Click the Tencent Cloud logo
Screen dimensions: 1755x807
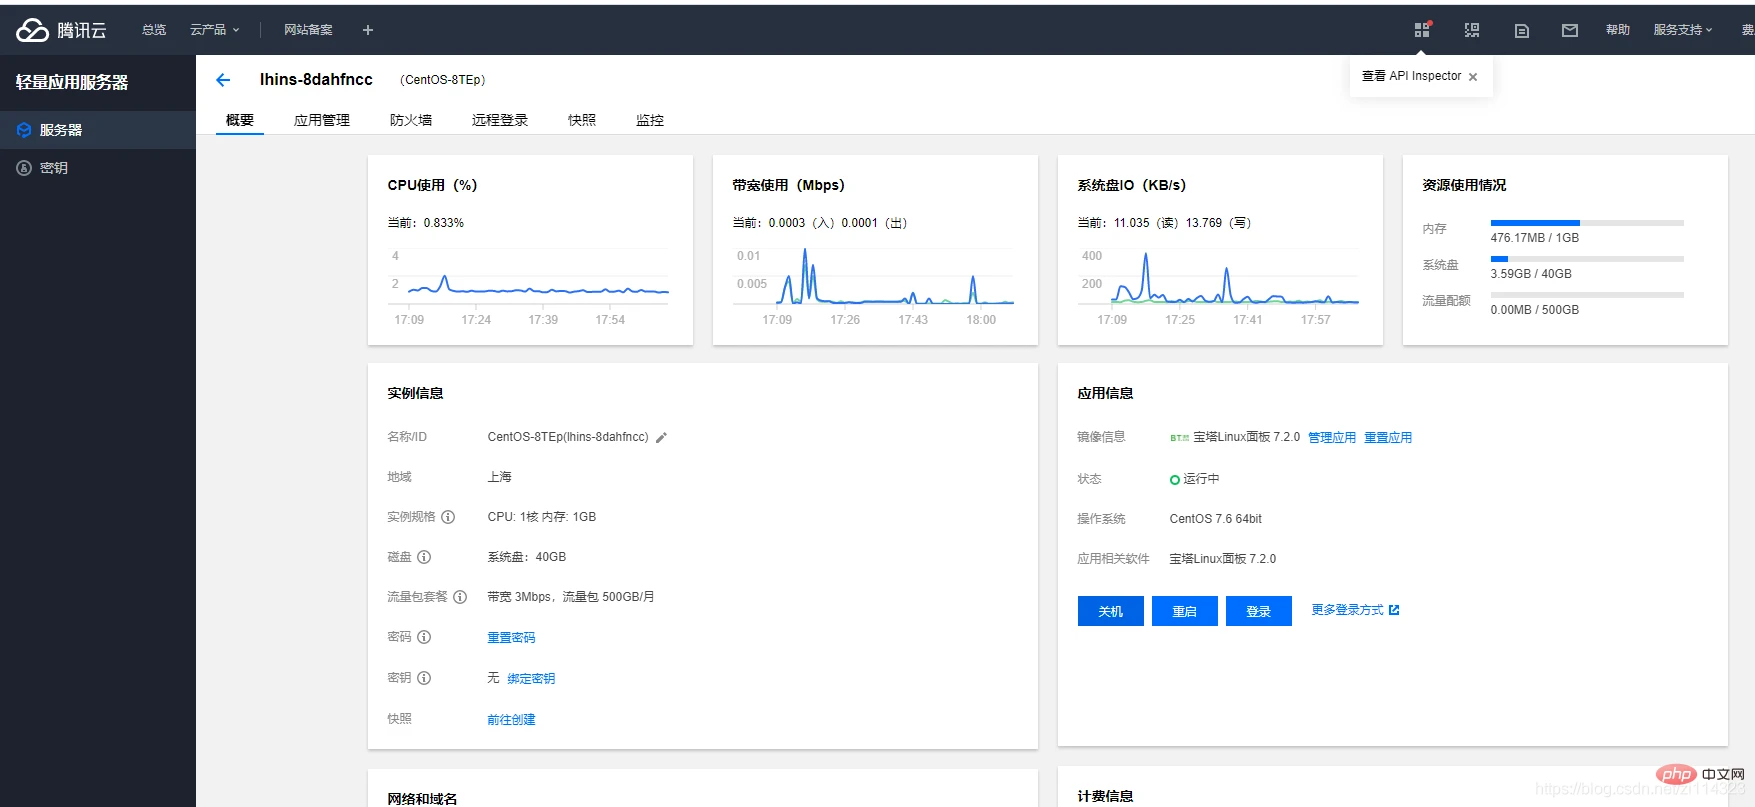[61, 30]
